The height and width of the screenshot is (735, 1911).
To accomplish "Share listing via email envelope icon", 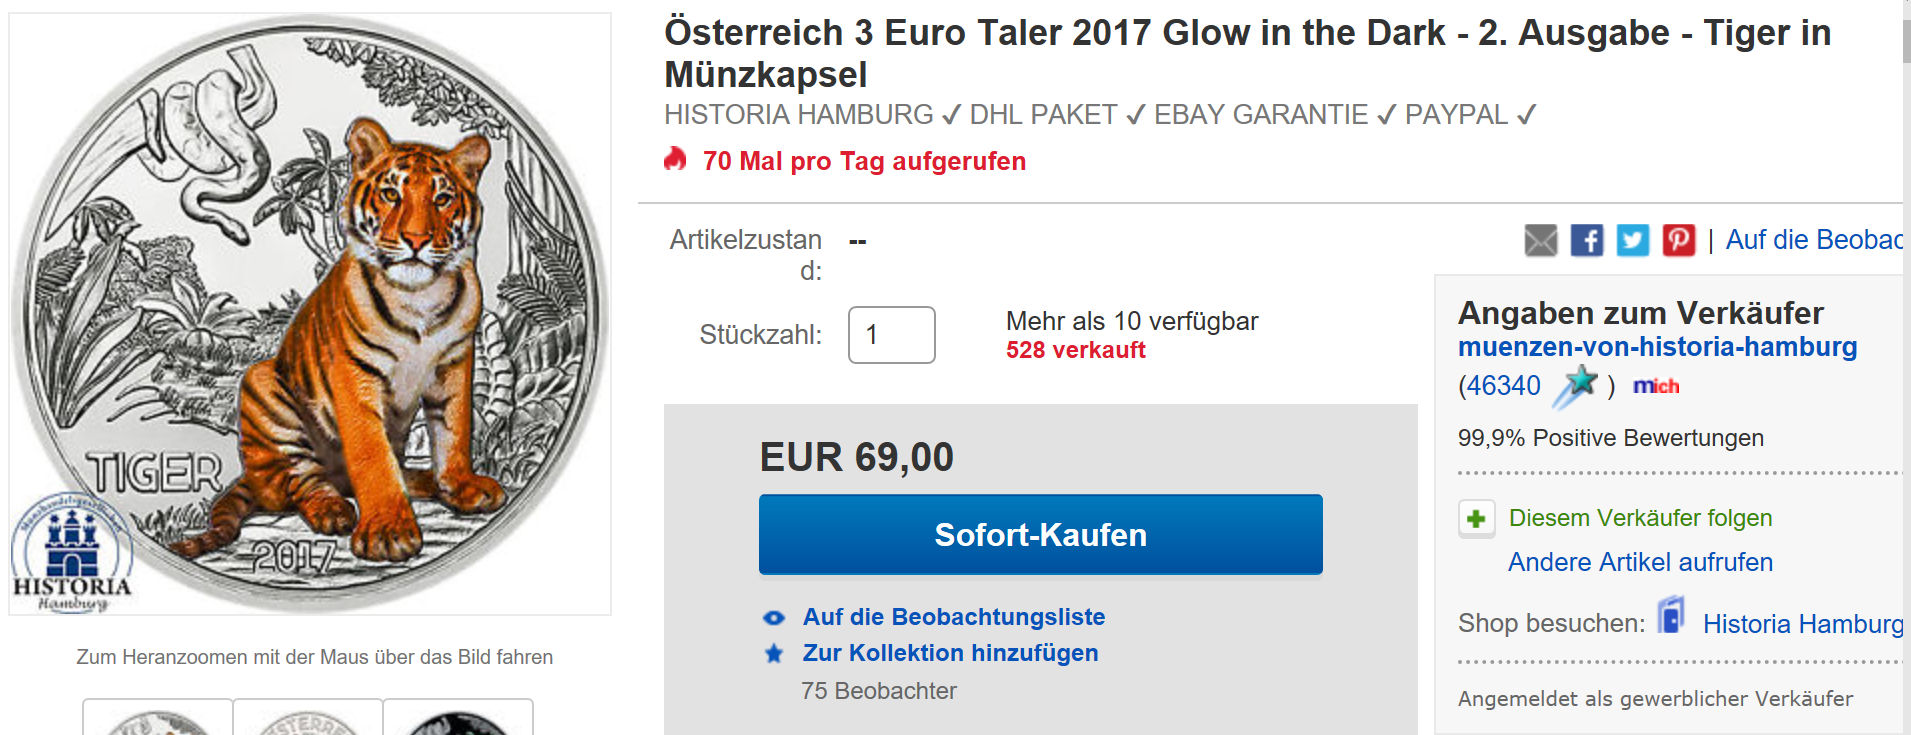I will point(1540,240).
